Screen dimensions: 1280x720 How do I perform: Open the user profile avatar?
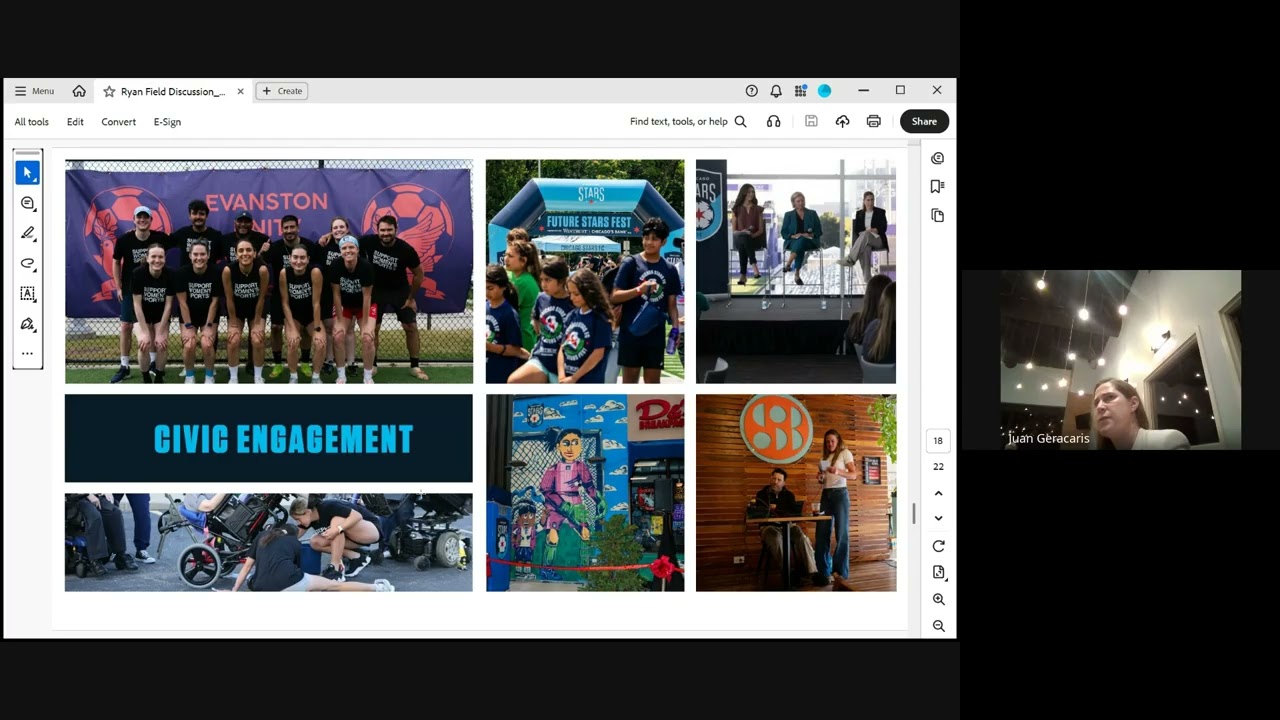click(x=825, y=91)
